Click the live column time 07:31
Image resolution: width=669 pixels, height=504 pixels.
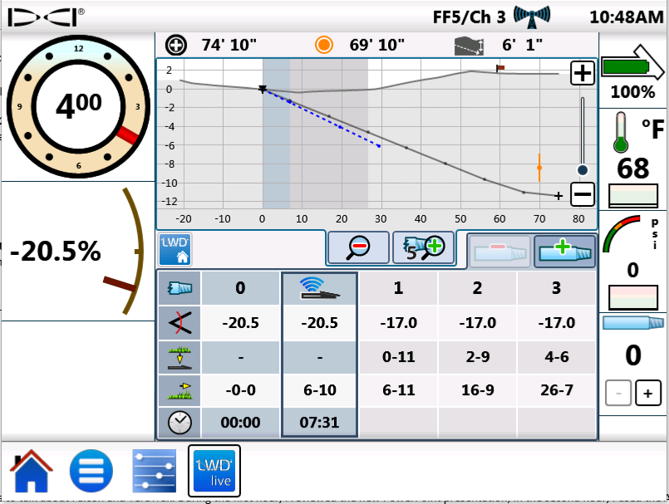click(x=320, y=422)
